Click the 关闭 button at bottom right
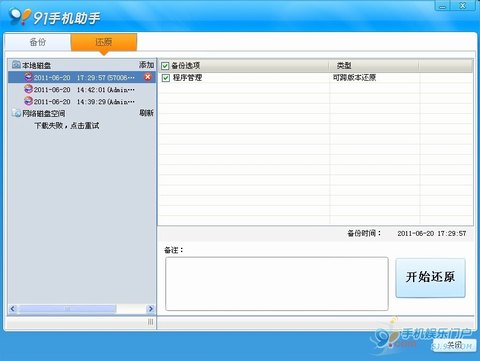 pyautogui.click(x=454, y=345)
